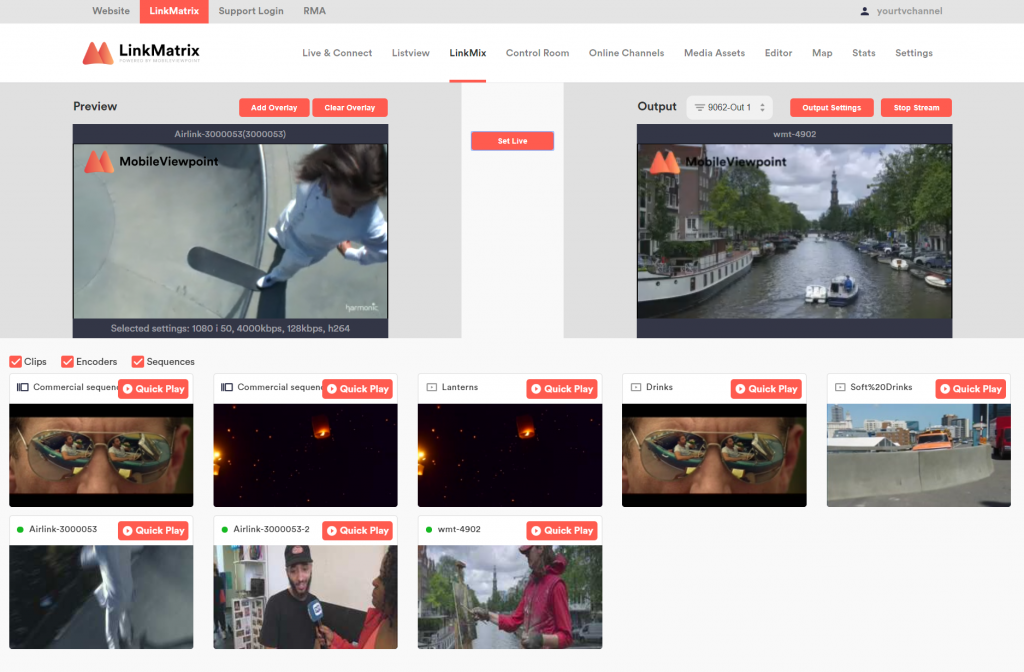Click the green status dot for Airlink-3000053-2
1024x672 pixels.
pos(225,529)
